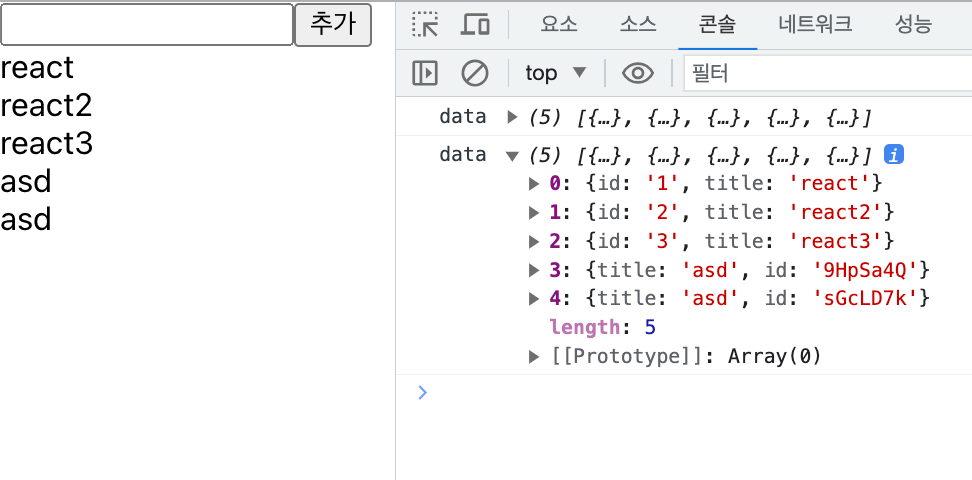This screenshot has width=972, height=480.
Task: Expand object 4 with id 'sGcLD7k'
Action: [534, 299]
